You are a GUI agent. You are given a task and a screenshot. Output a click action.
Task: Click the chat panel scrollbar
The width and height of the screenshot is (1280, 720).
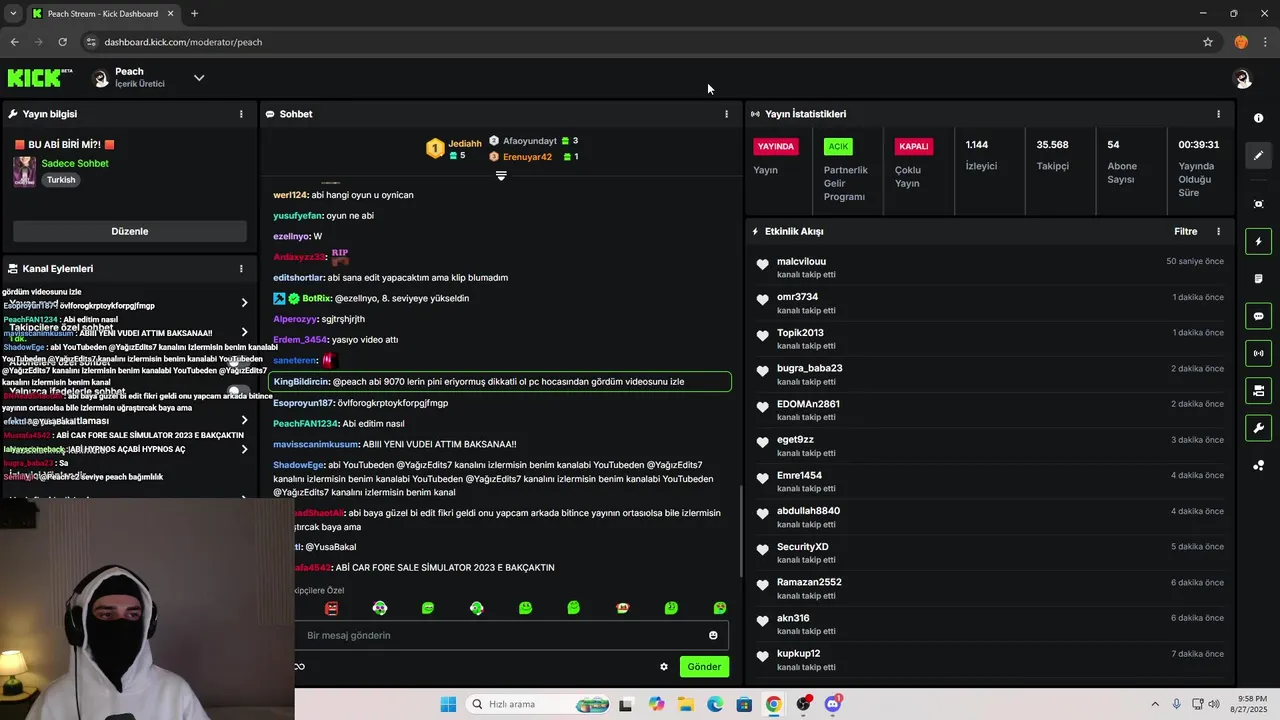741,530
